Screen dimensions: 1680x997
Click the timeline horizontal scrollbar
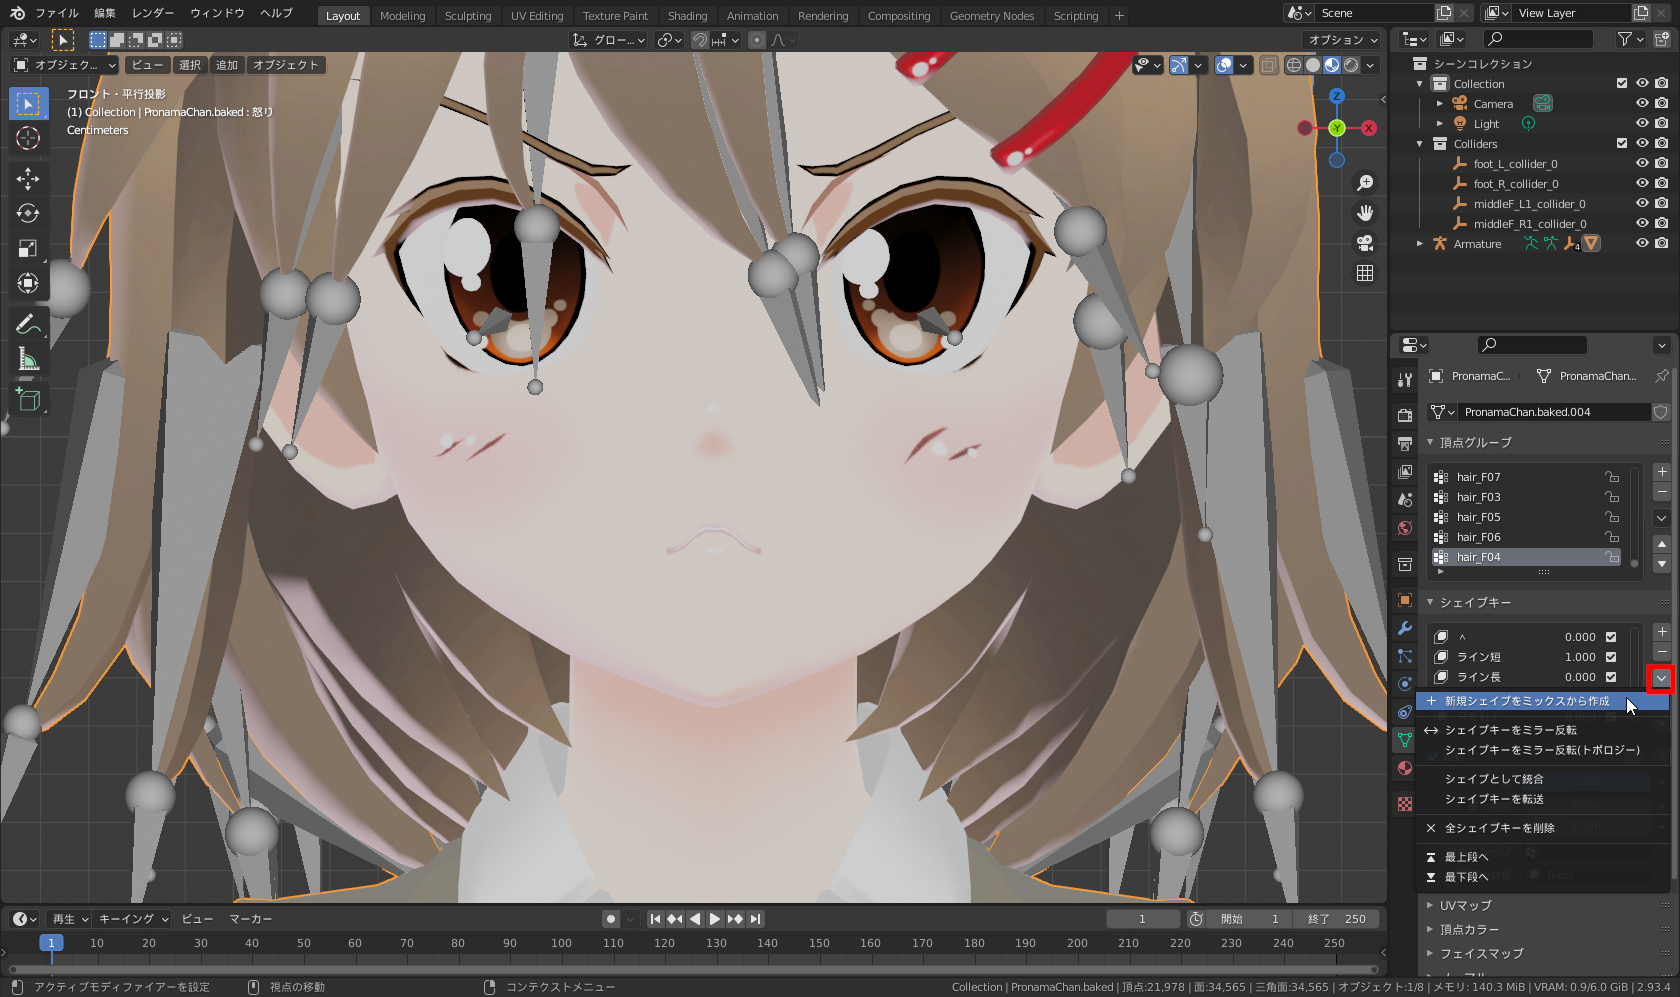pos(692,968)
